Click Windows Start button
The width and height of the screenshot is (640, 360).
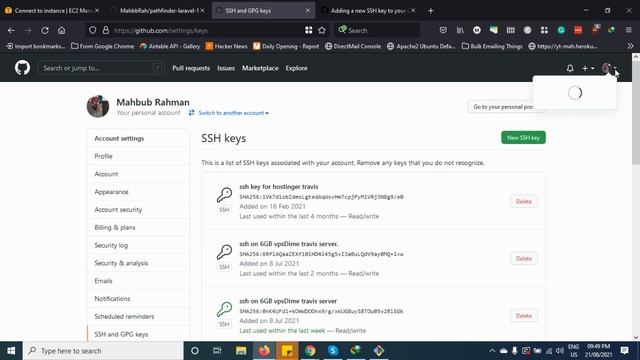click(x=11, y=351)
